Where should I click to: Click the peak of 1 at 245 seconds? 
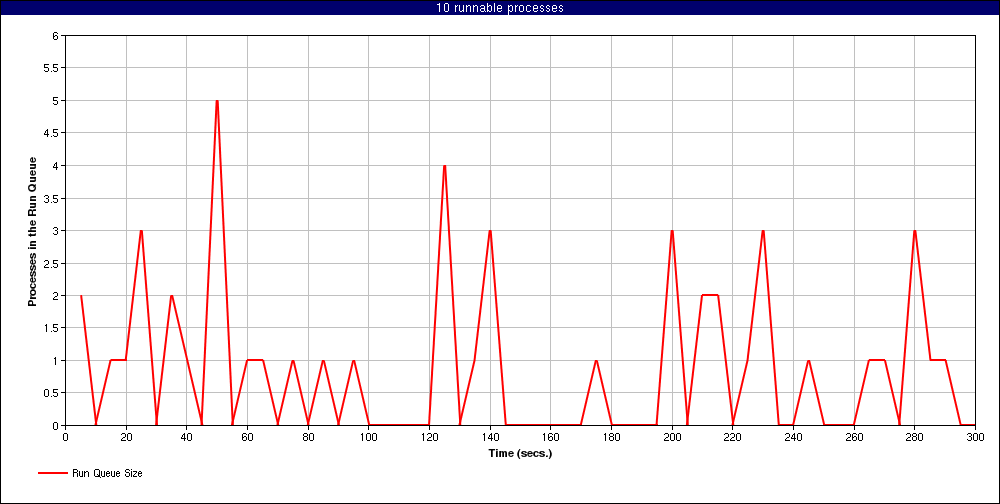pyautogui.click(x=809, y=360)
